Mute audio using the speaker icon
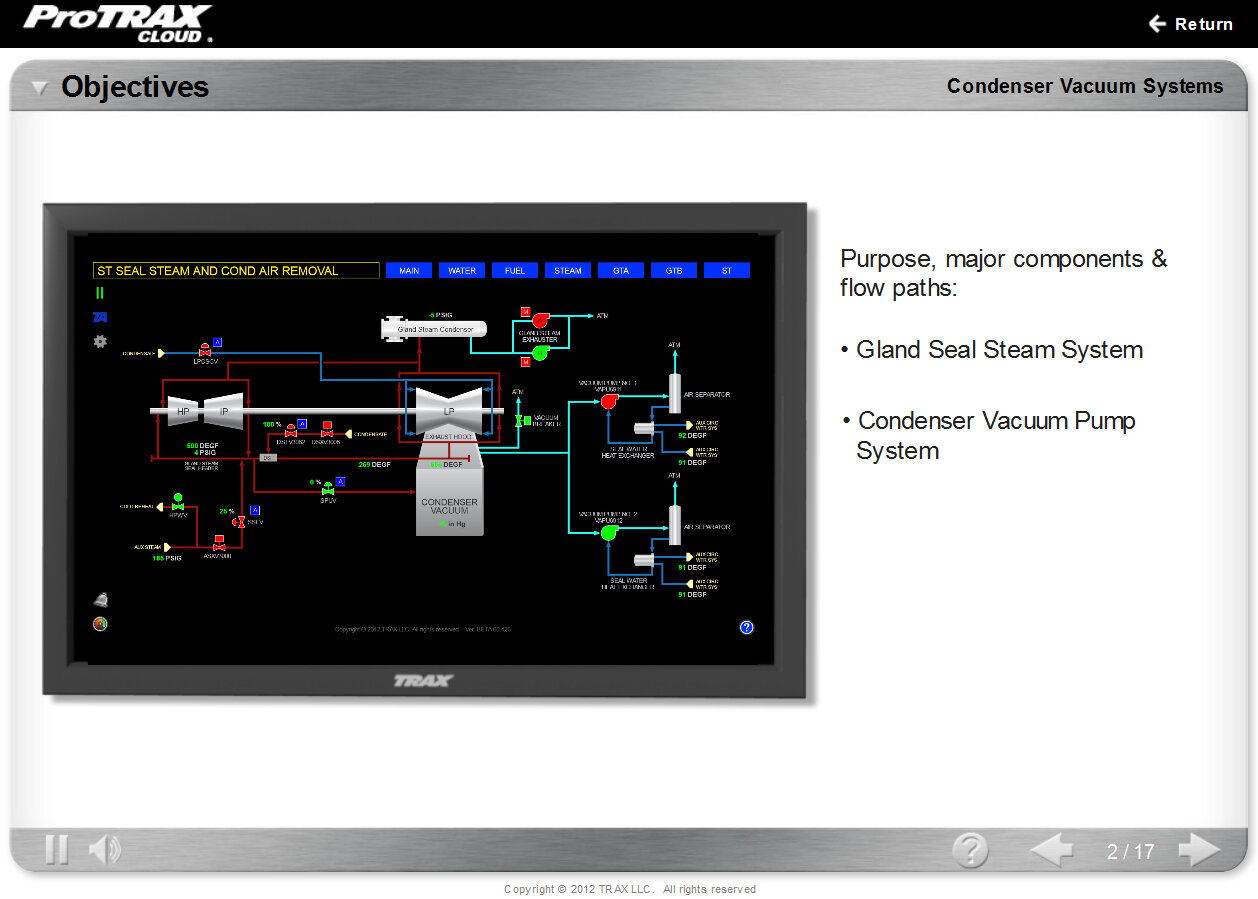The width and height of the screenshot is (1258, 899). coord(103,848)
